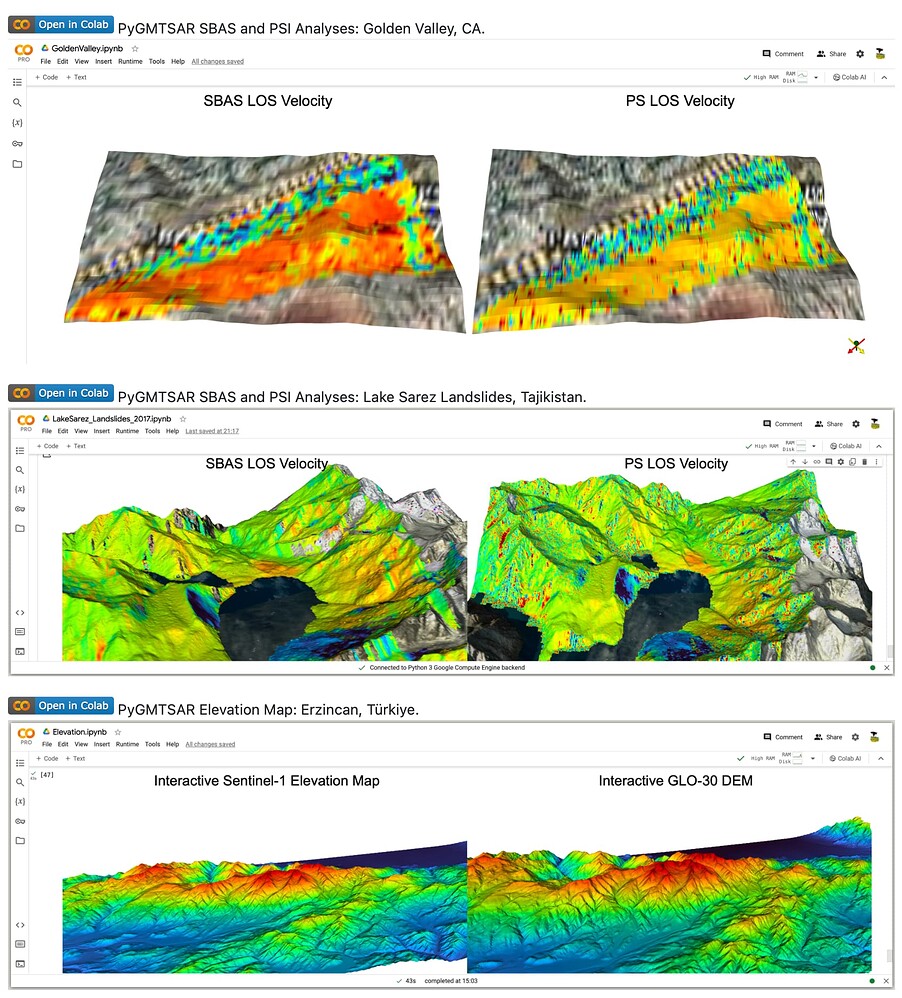Expand RAM Disk dropdown in LakeSarez notebook
The image size is (902, 998).
(x=812, y=446)
